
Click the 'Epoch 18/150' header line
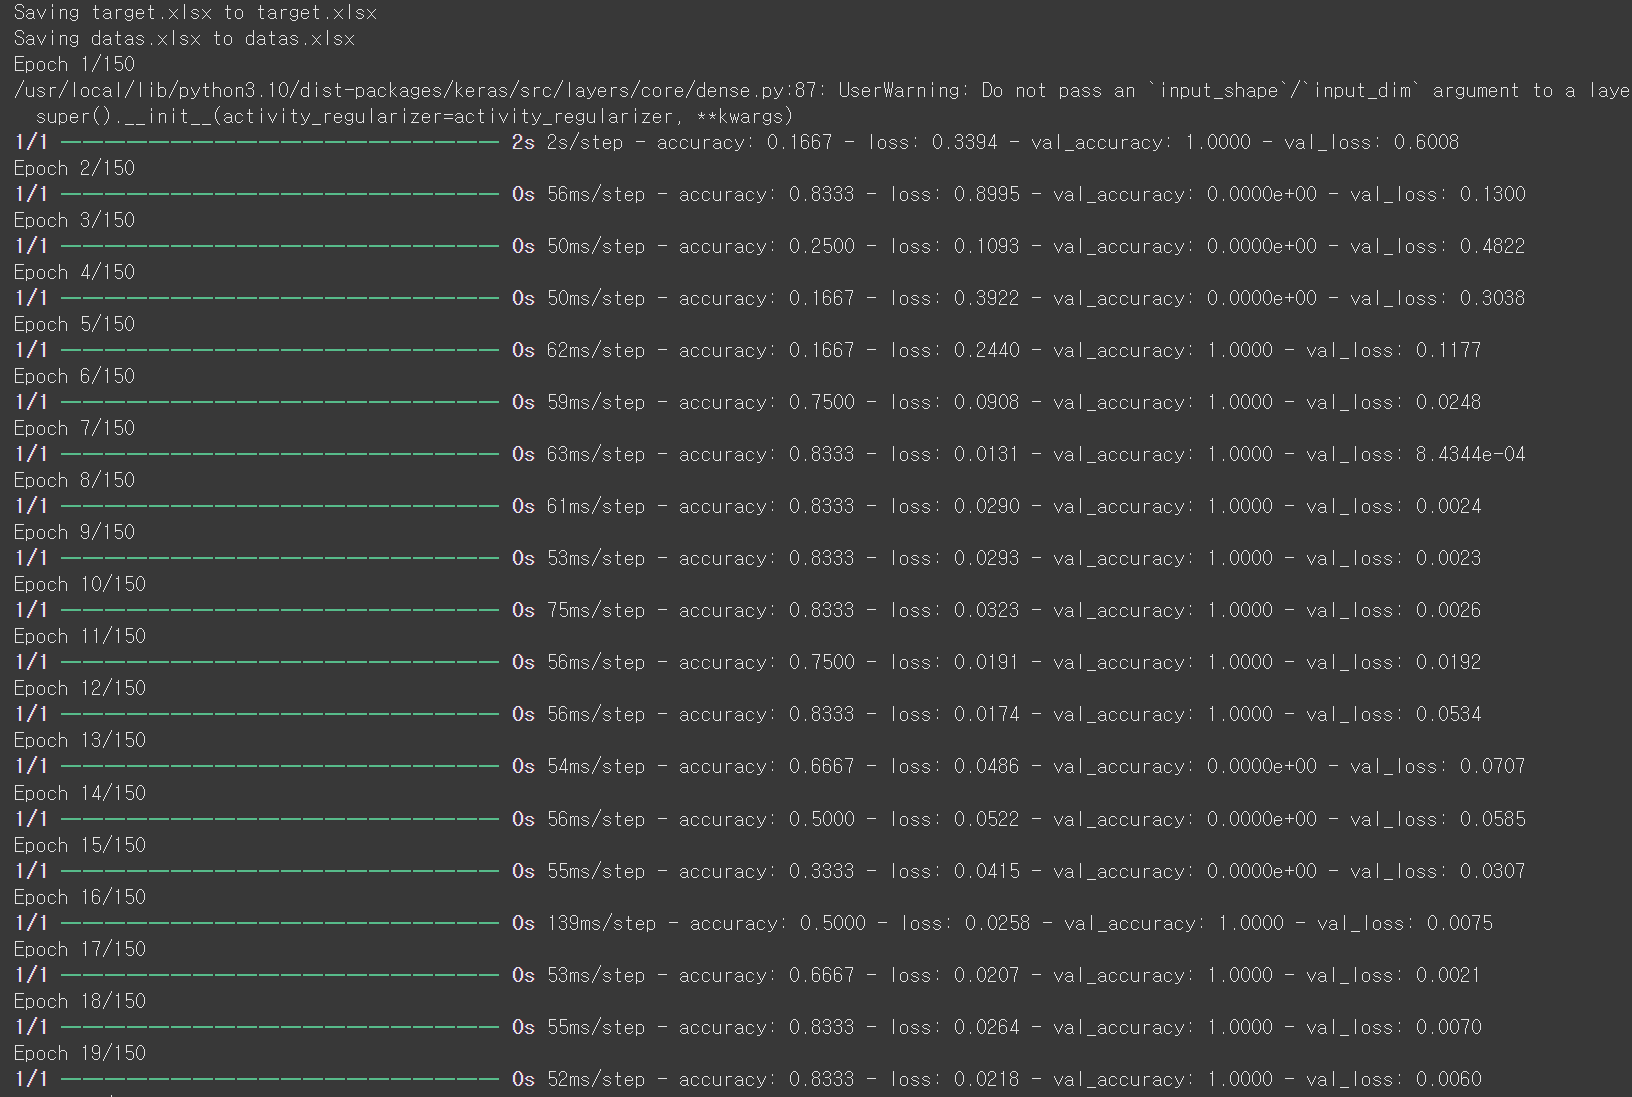coord(80,1001)
